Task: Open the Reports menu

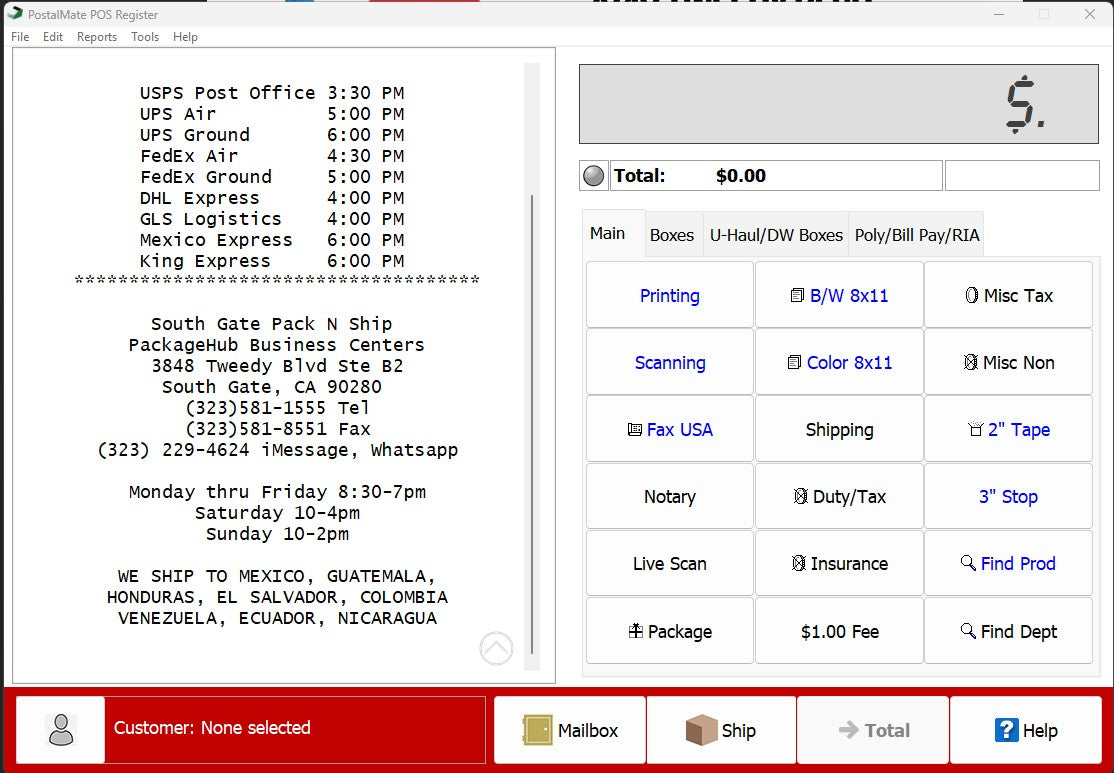Action: tap(97, 37)
